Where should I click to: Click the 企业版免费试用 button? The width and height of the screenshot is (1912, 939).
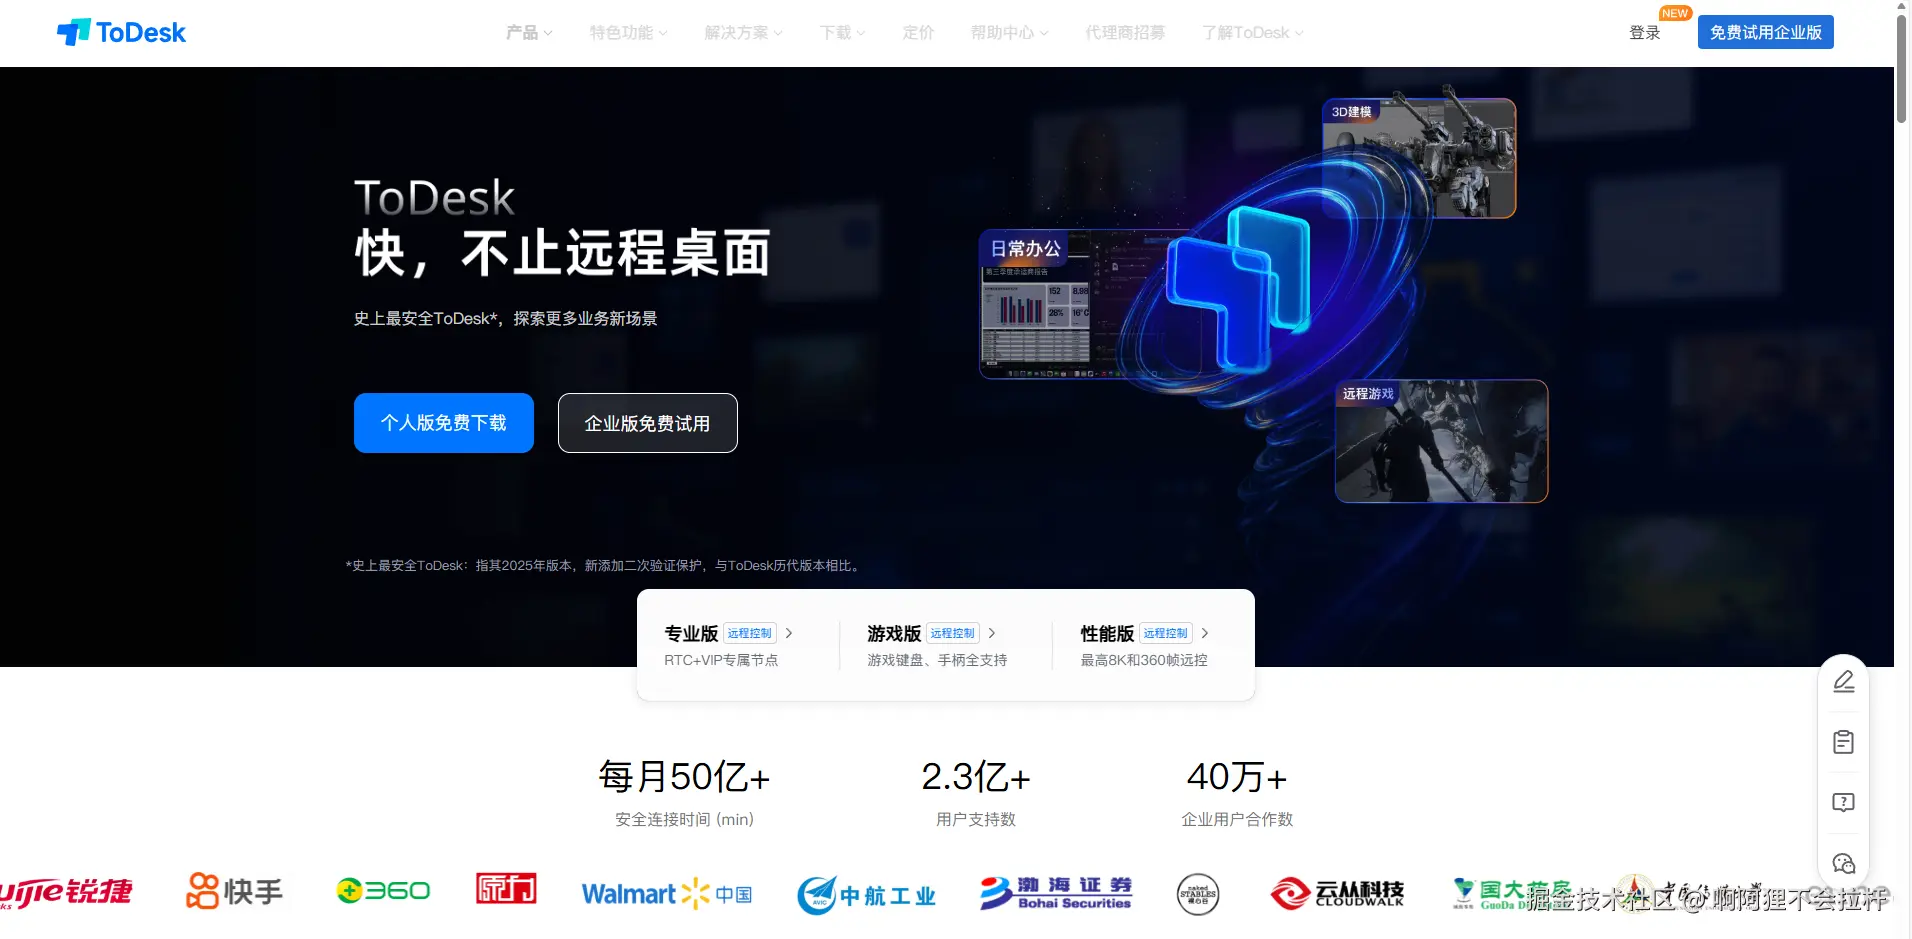pos(648,423)
